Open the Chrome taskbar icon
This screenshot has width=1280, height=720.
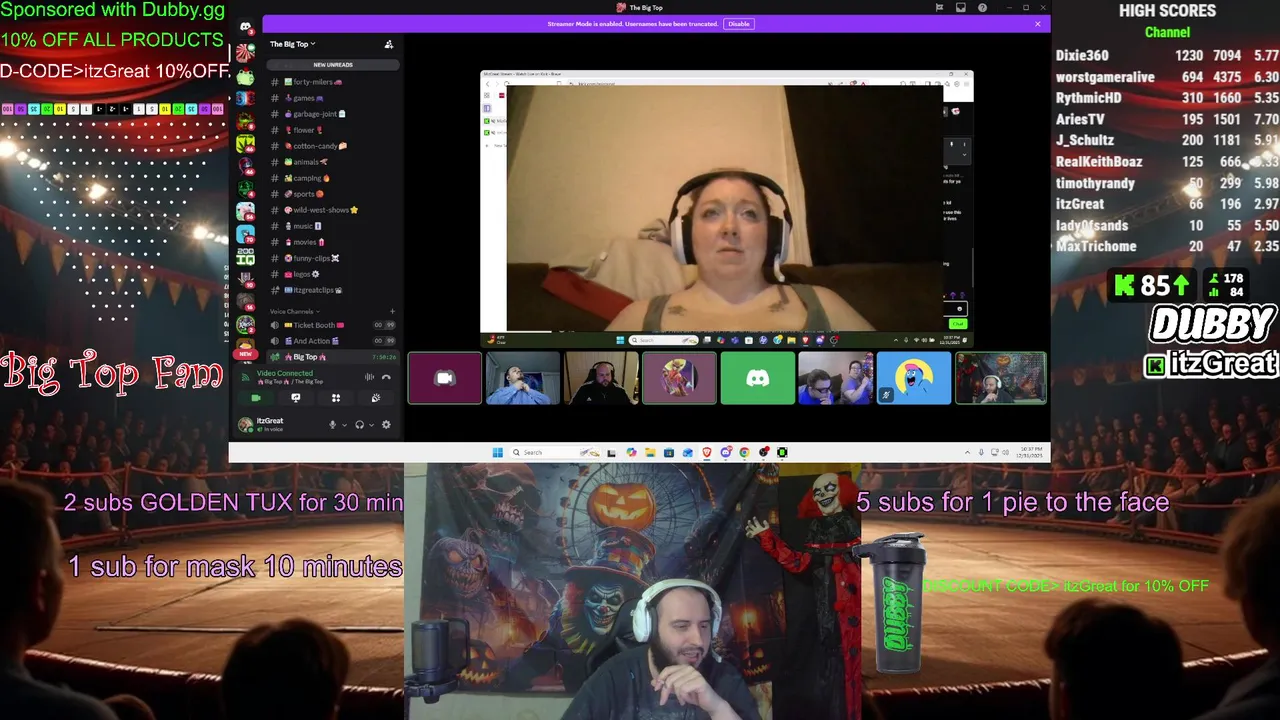coord(745,452)
